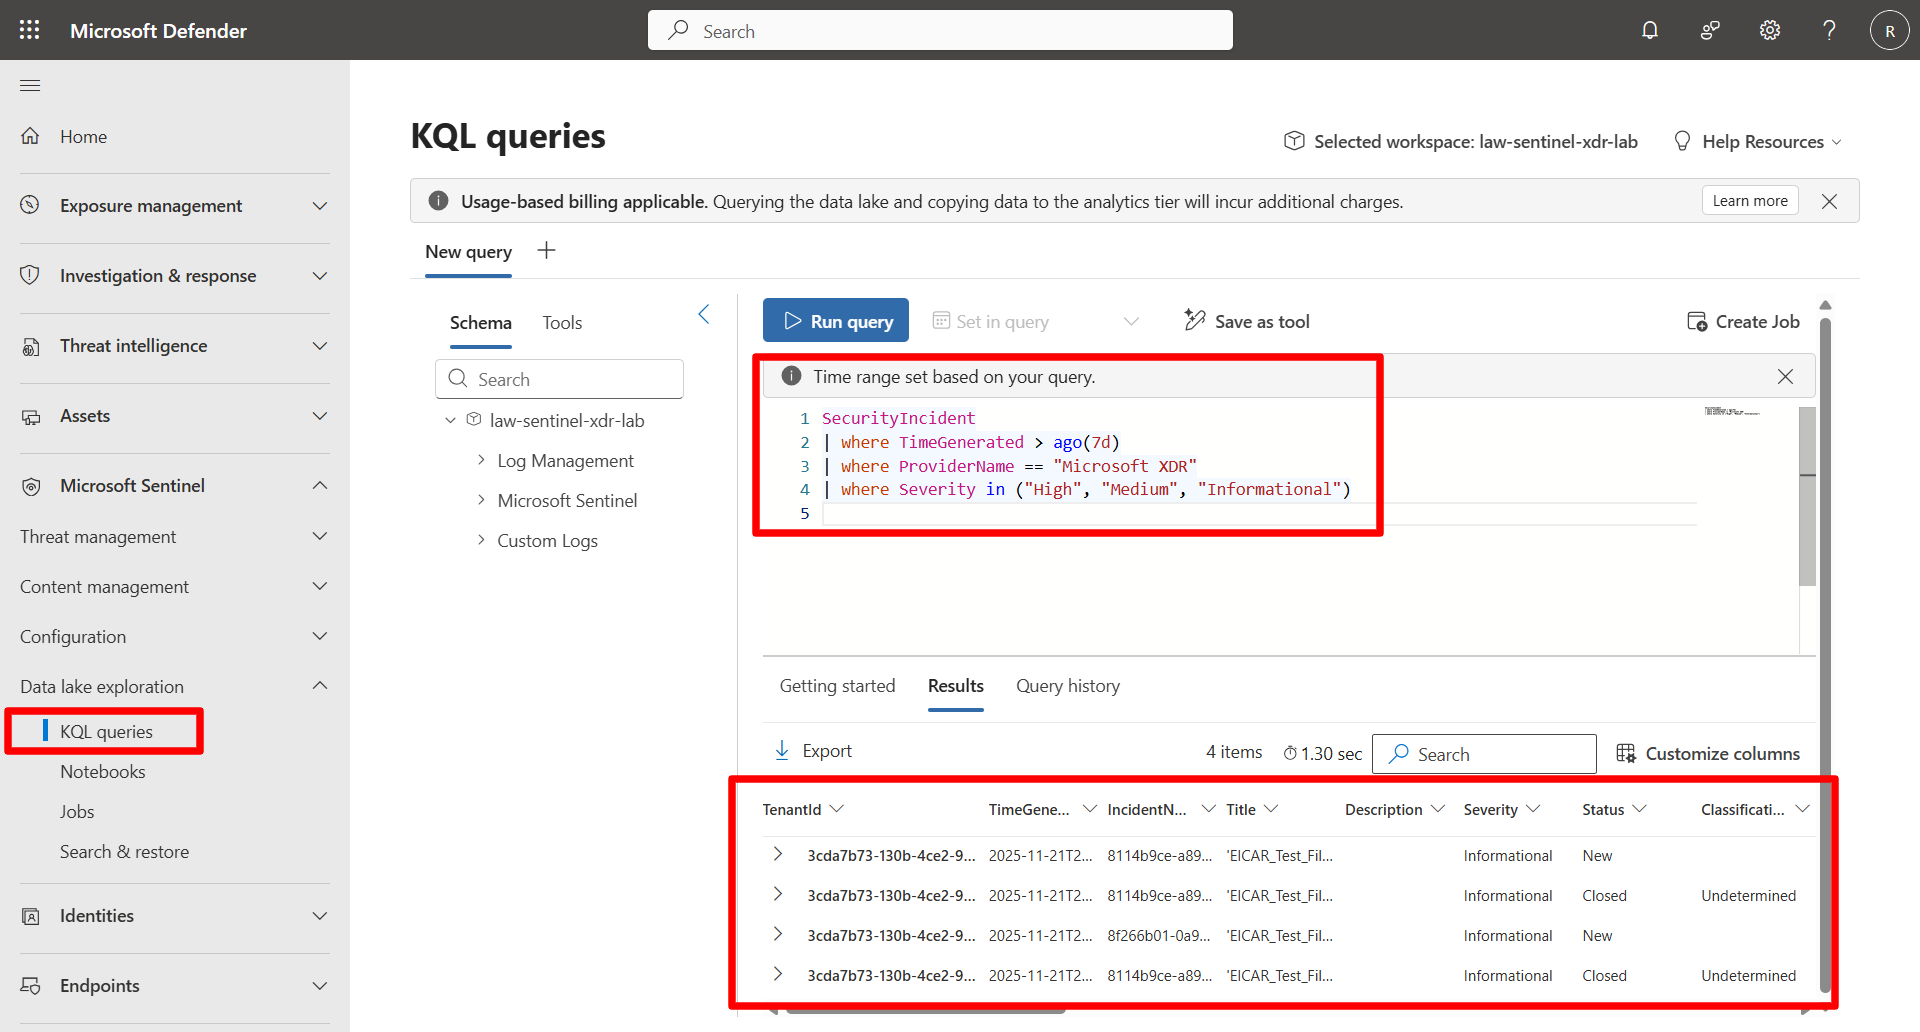Open the TenantId column filter chevron

click(837, 808)
